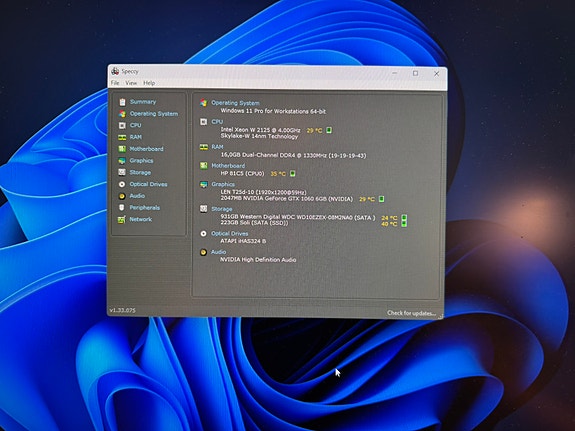
Task: Select Peripherals in the sidebar
Action: coord(144,208)
